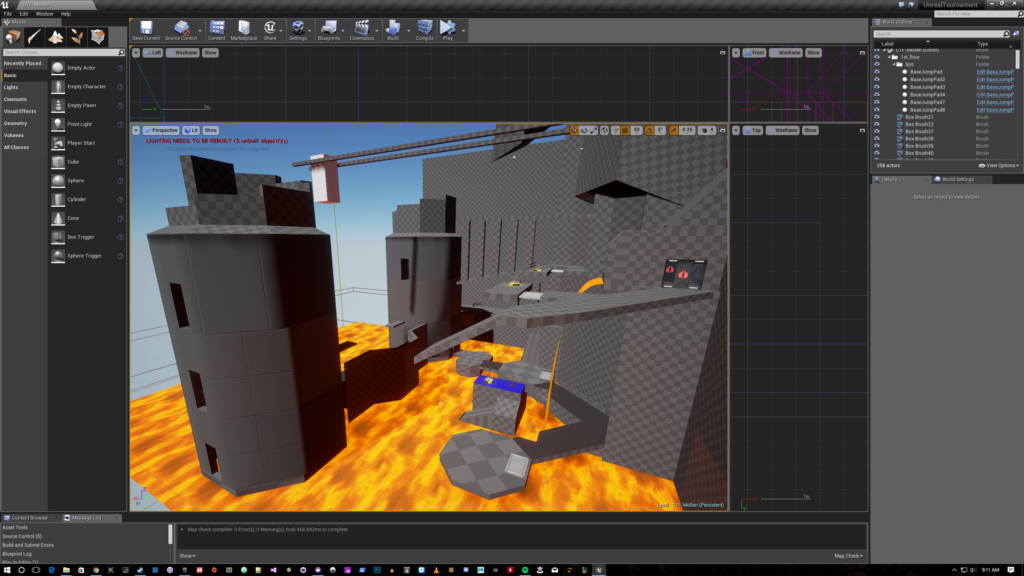The width and height of the screenshot is (1024, 576).
Task: Click Lit button in perspective viewport
Action: tap(191, 131)
